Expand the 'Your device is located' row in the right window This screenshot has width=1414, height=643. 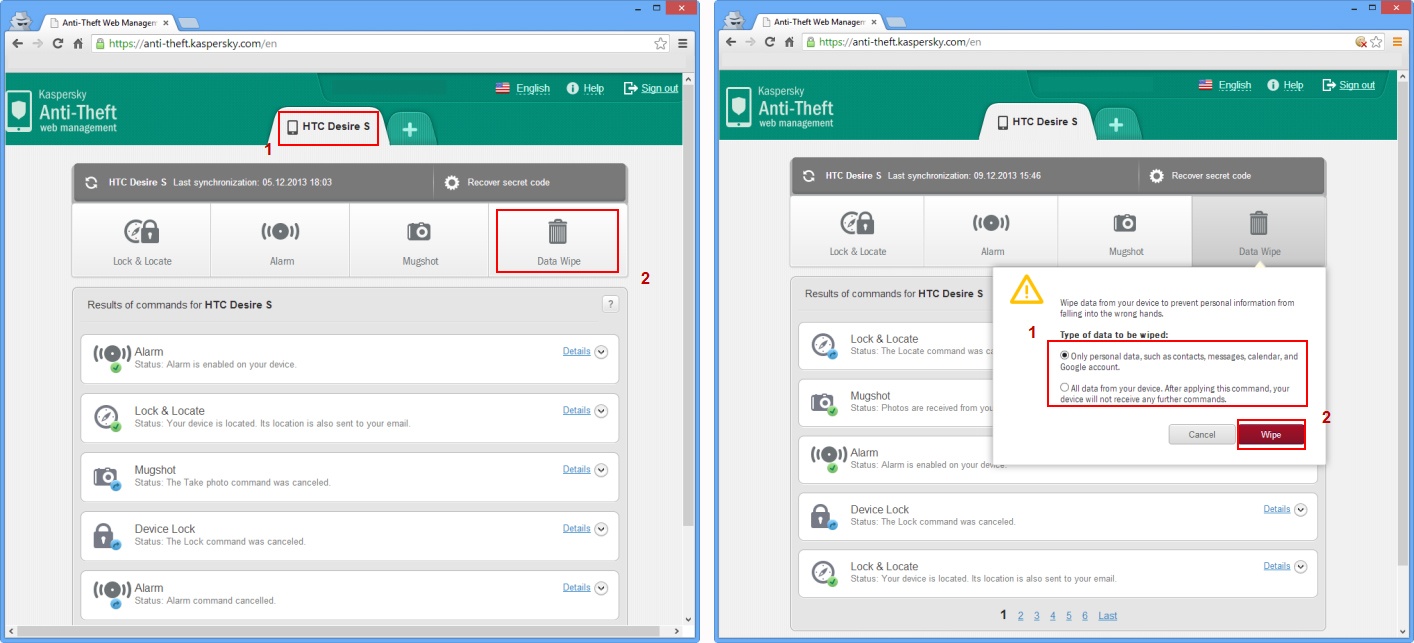click(x=1301, y=567)
